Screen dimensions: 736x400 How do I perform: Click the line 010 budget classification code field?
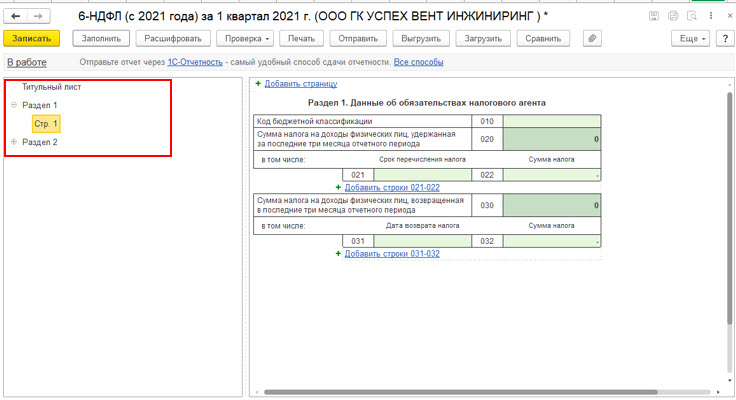pyautogui.click(x=552, y=121)
